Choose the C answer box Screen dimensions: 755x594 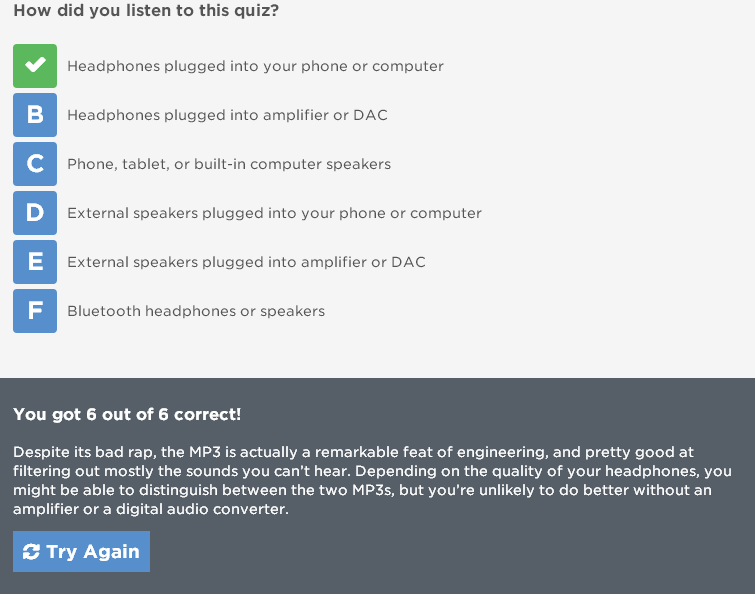coord(35,164)
